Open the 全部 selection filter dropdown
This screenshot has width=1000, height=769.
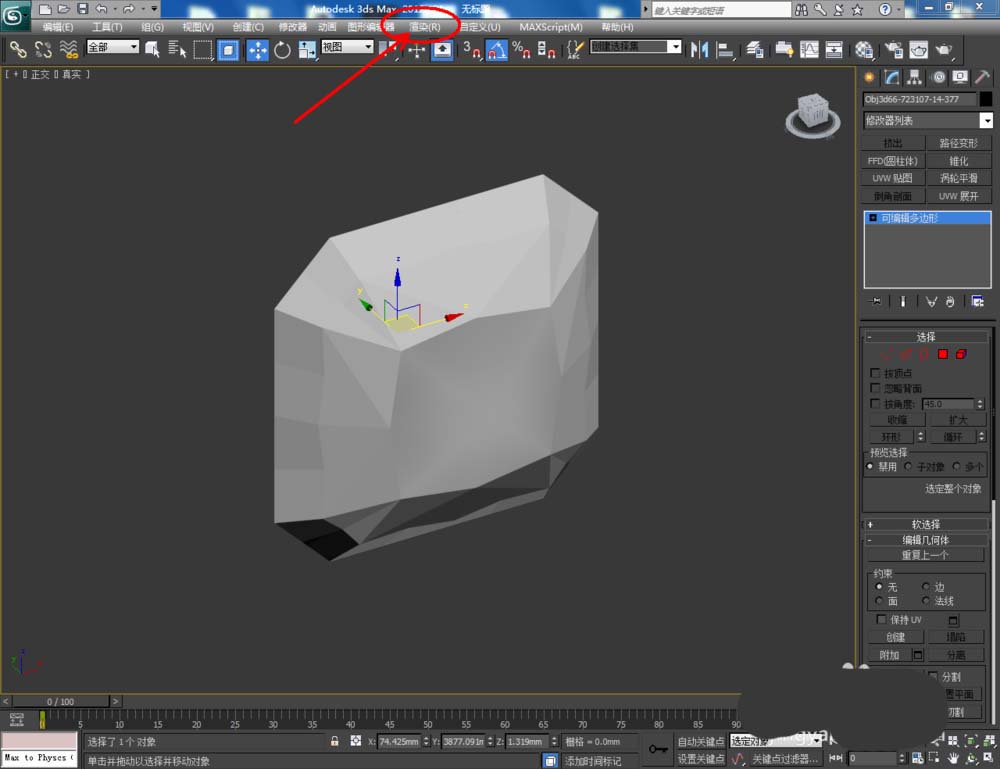(x=113, y=47)
